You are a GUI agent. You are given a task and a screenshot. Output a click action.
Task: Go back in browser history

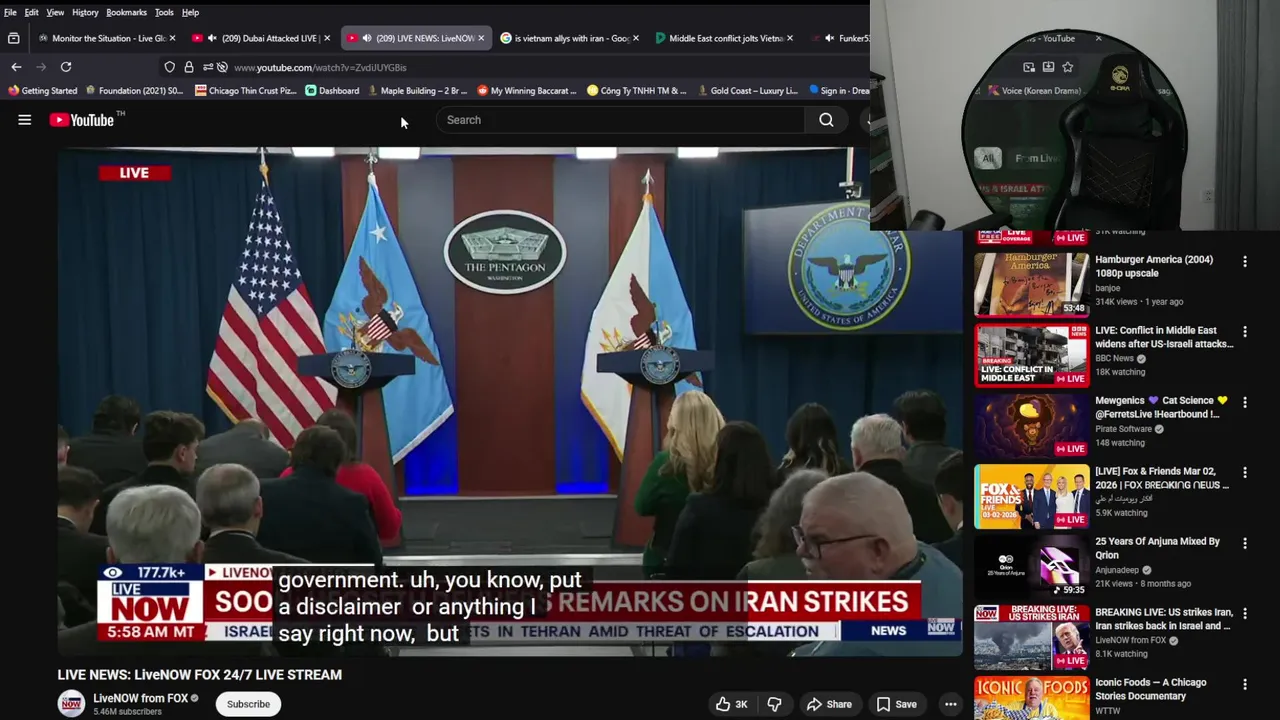16,67
